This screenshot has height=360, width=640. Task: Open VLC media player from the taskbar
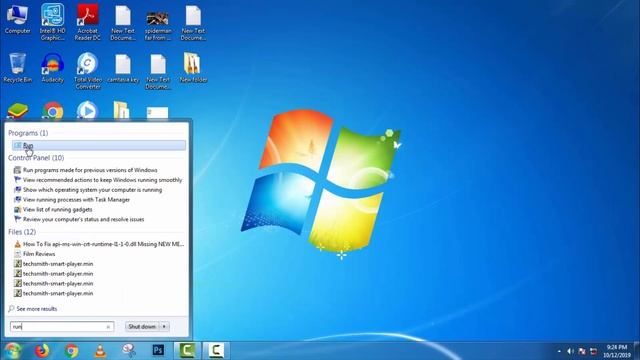coord(100,351)
